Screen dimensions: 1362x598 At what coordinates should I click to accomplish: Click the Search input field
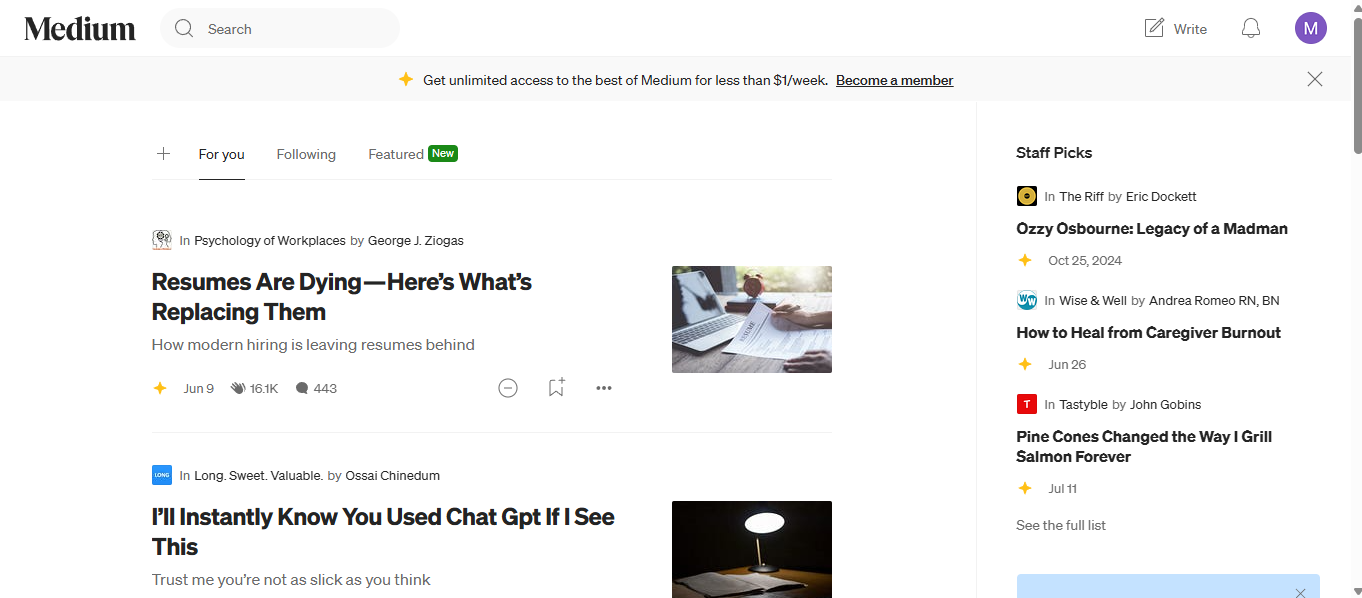click(280, 29)
